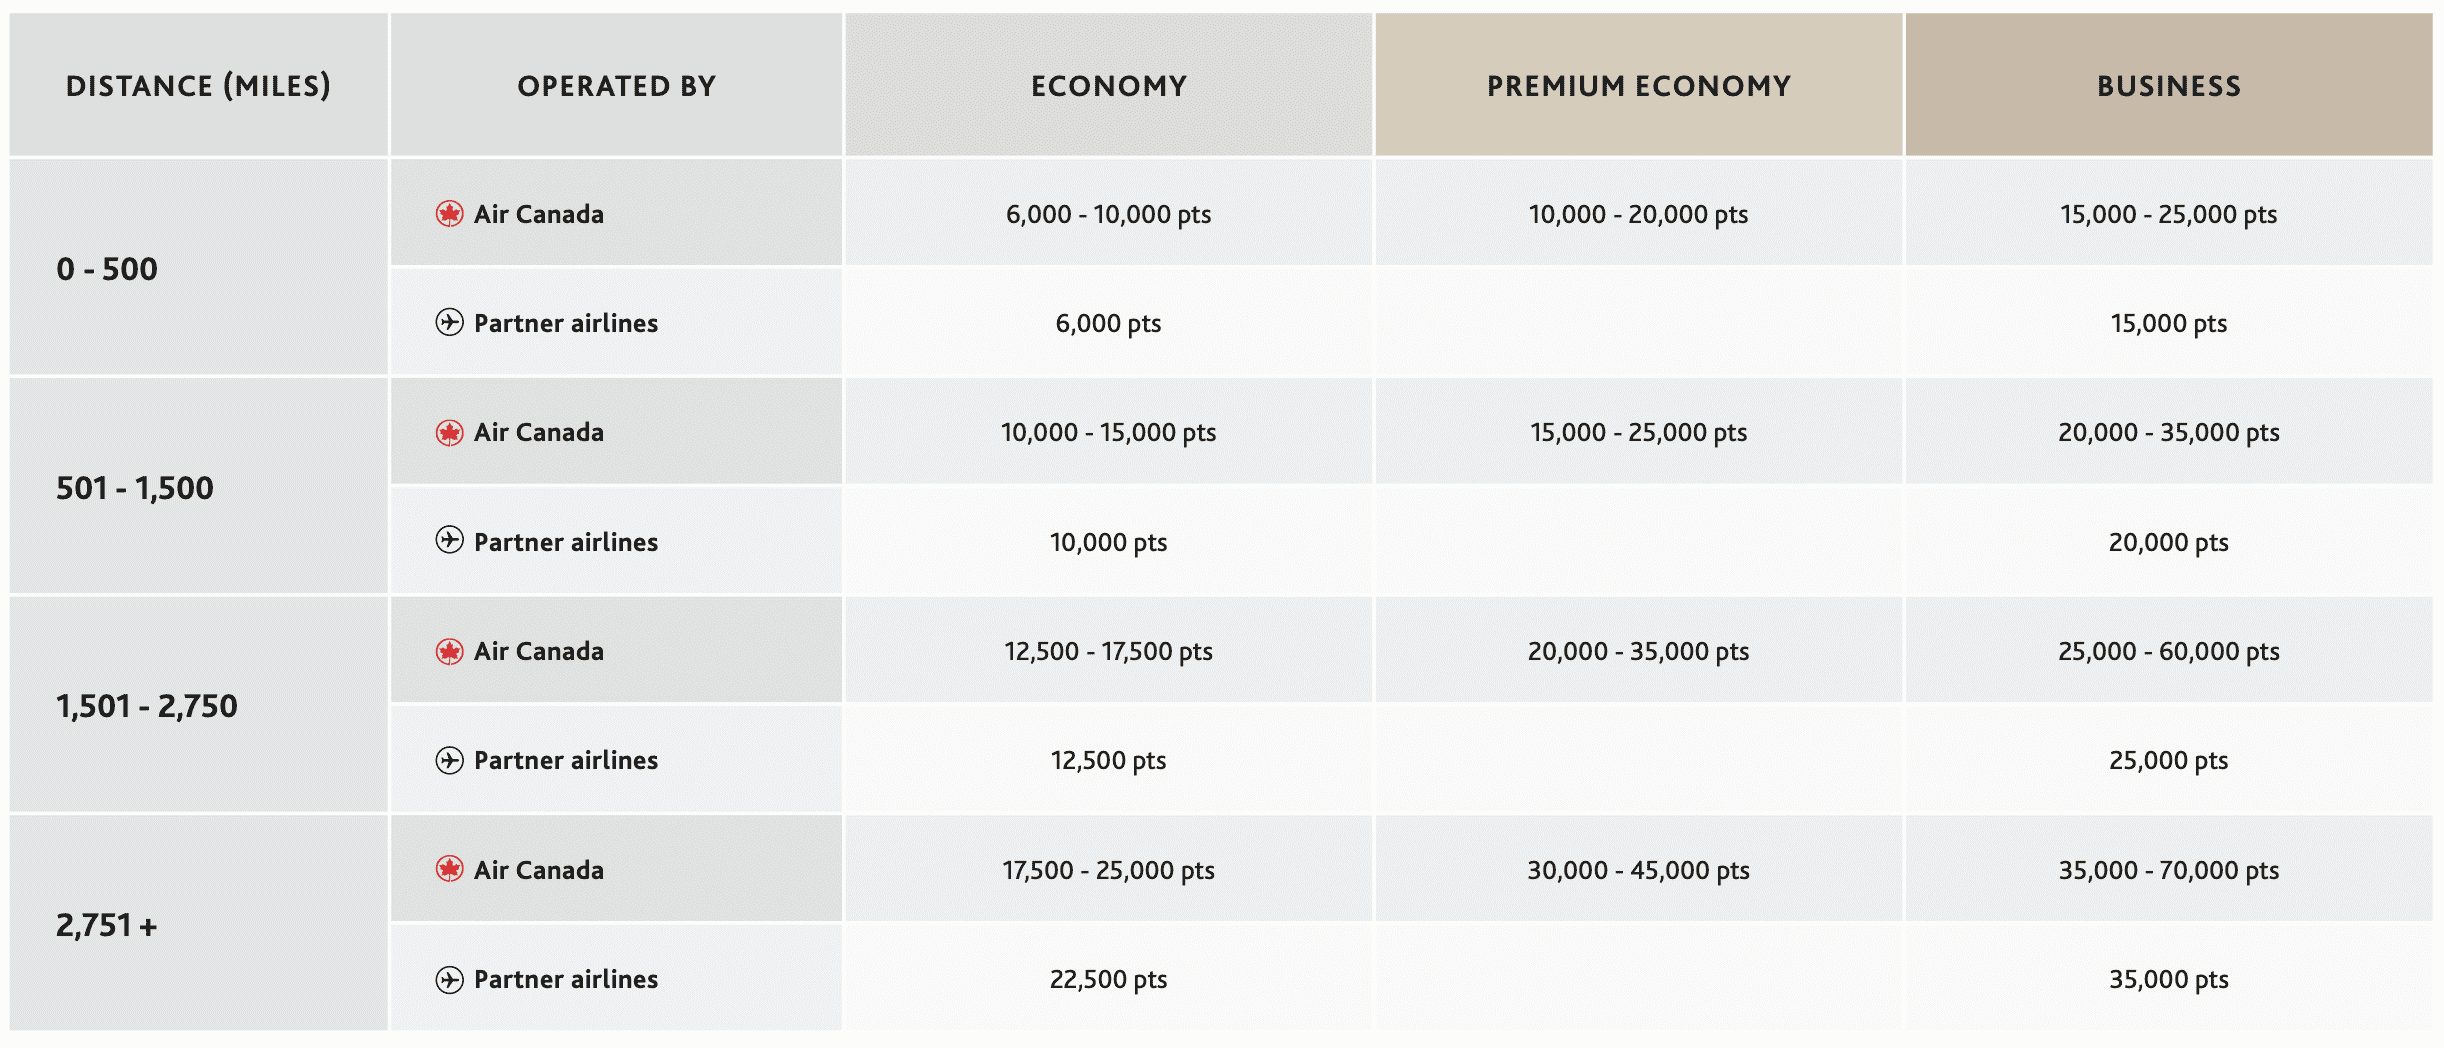The height and width of the screenshot is (1048, 2444).
Task: Click the OPERATED BY header cell
Action: pyautogui.click(x=616, y=86)
